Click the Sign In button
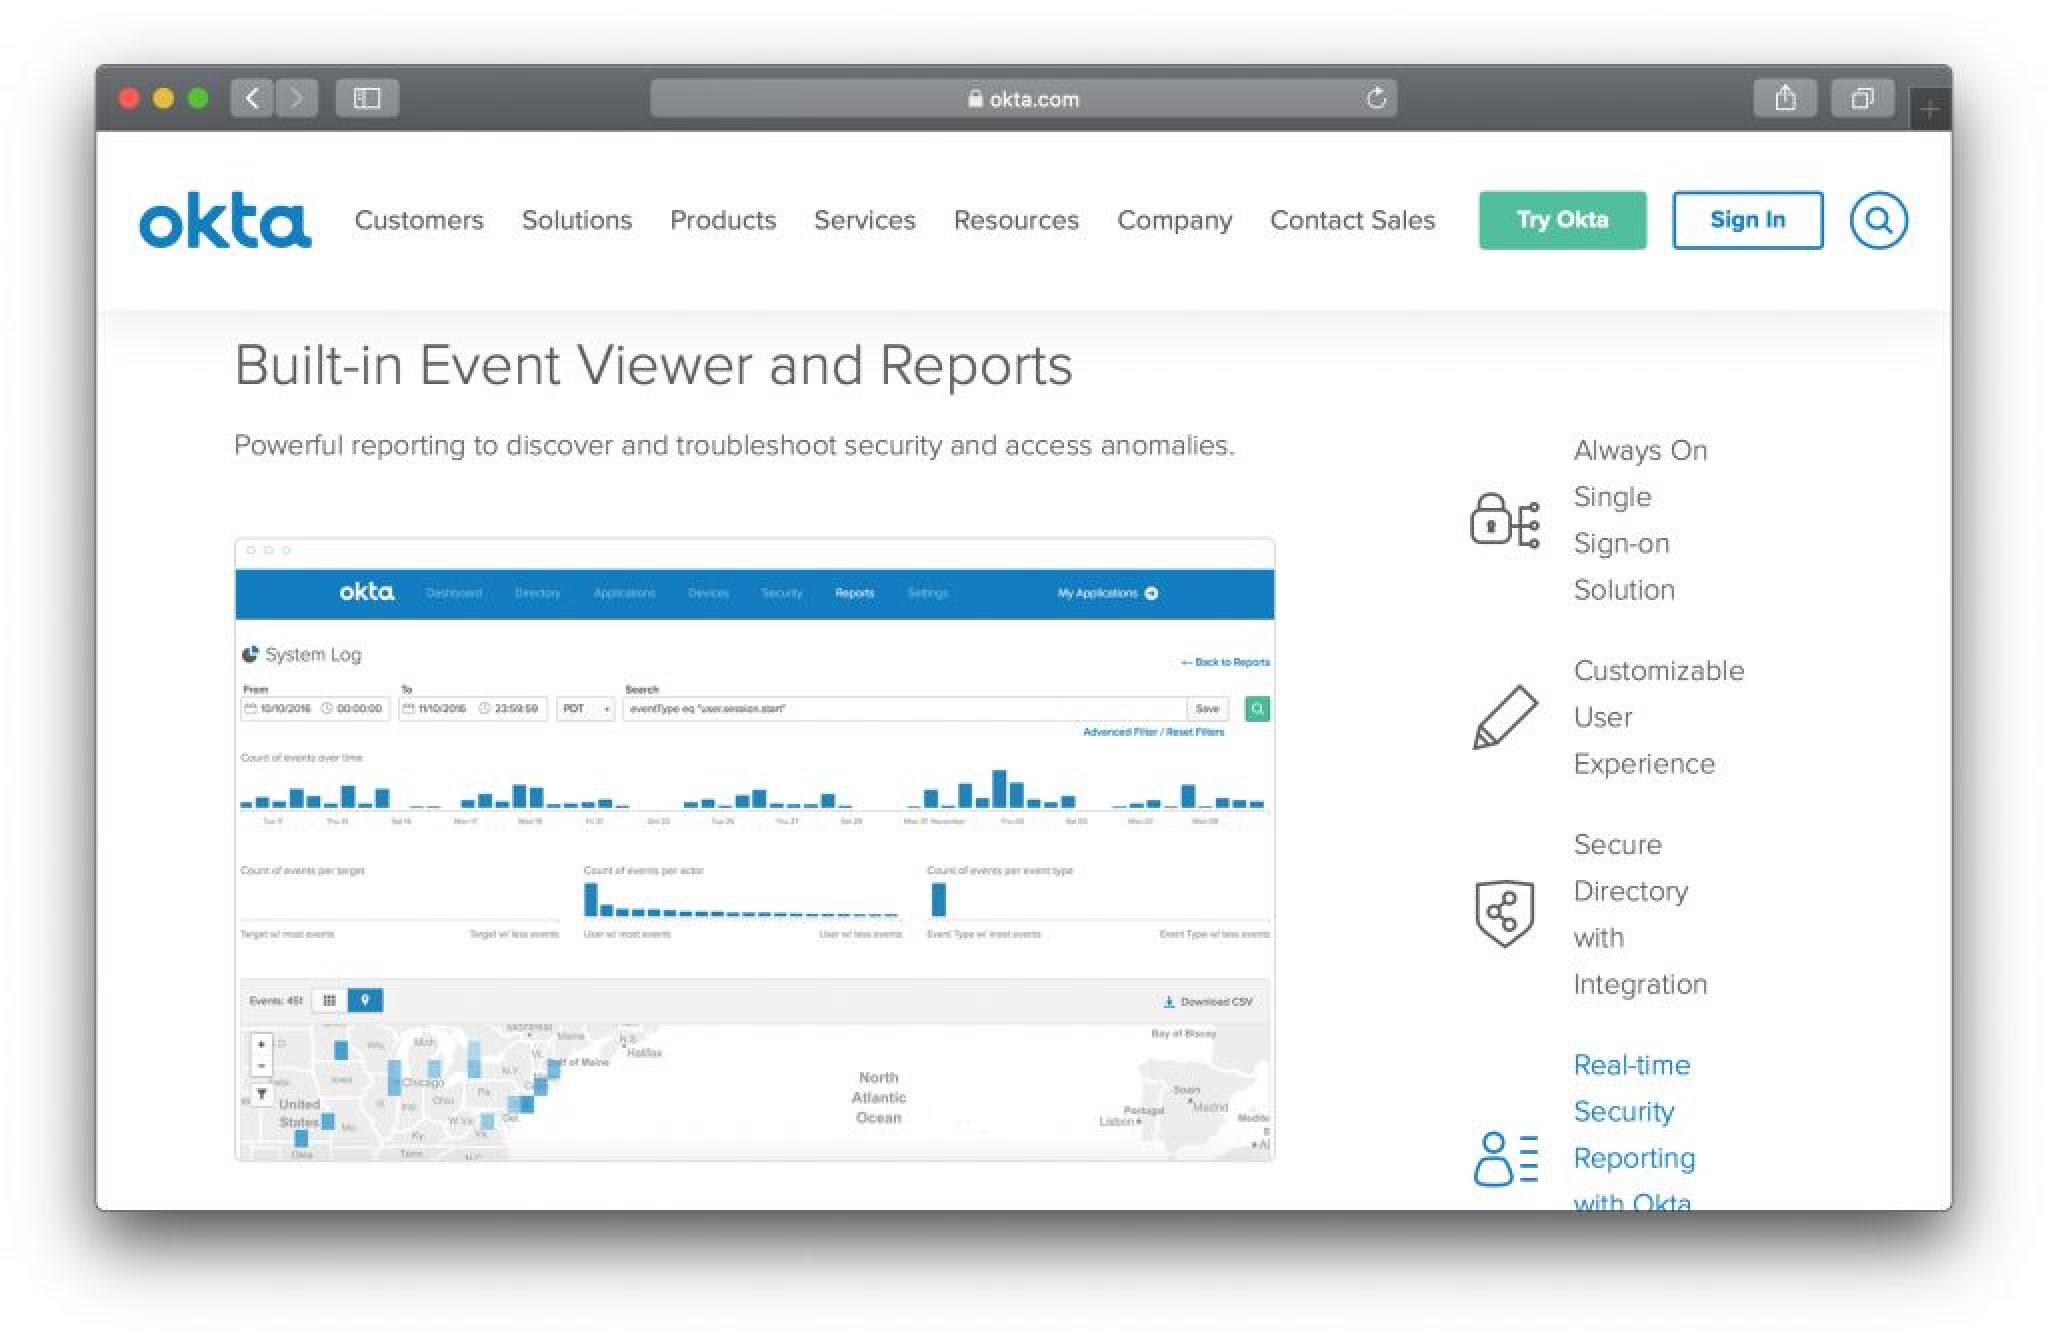Screen dimensions: 2048x1338 (1747, 220)
